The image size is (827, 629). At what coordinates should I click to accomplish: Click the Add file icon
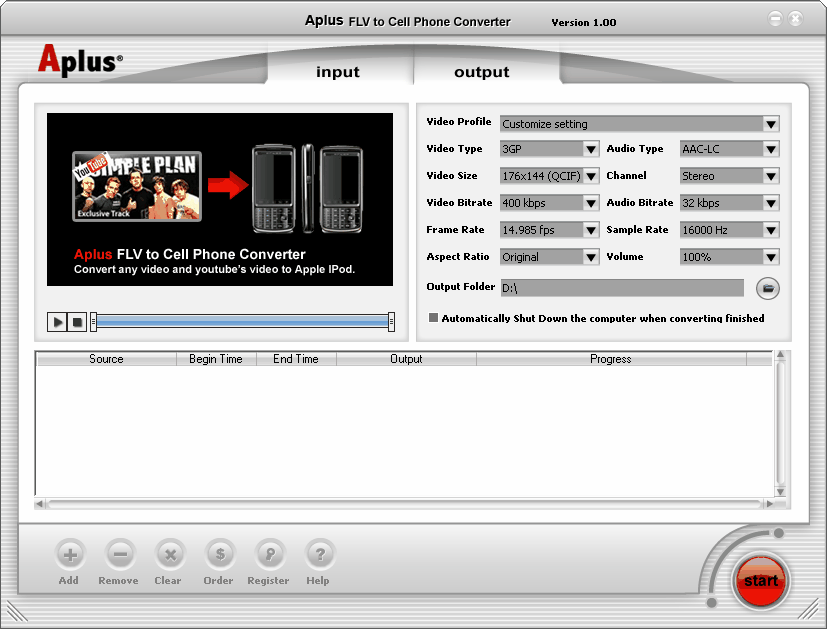point(69,554)
